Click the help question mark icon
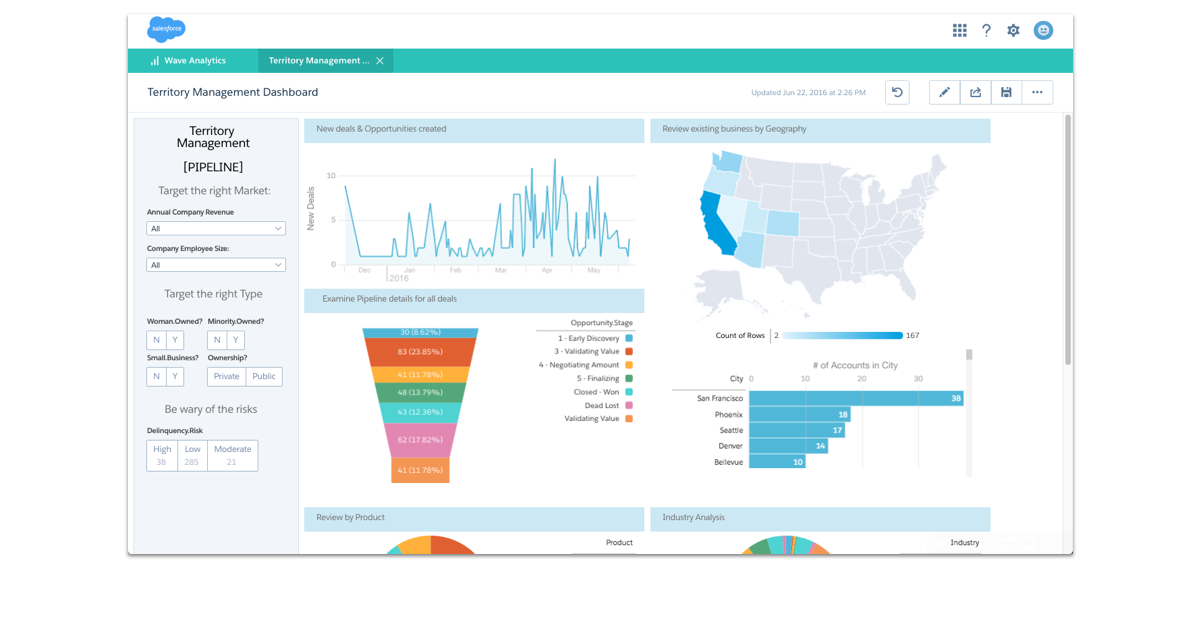1200x640 pixels. point(986,31)
